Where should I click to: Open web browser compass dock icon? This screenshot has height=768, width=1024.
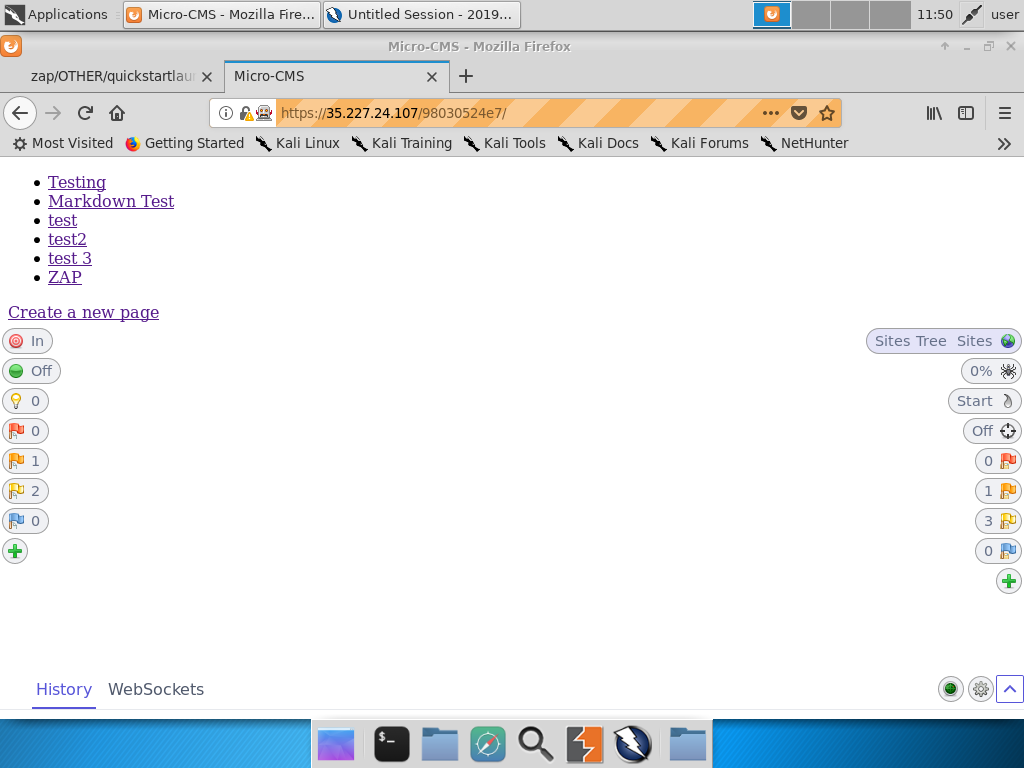click(488, 744)
